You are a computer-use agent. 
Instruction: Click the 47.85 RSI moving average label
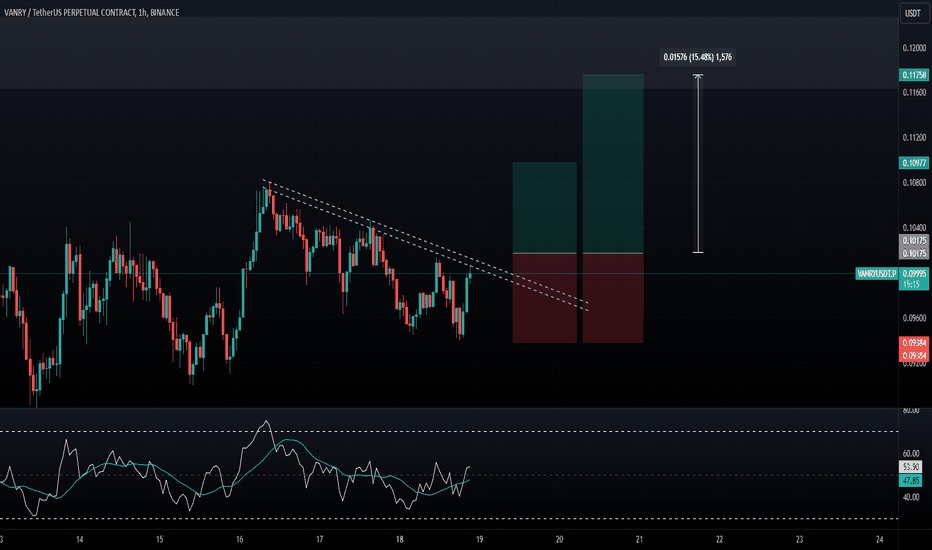911,480
